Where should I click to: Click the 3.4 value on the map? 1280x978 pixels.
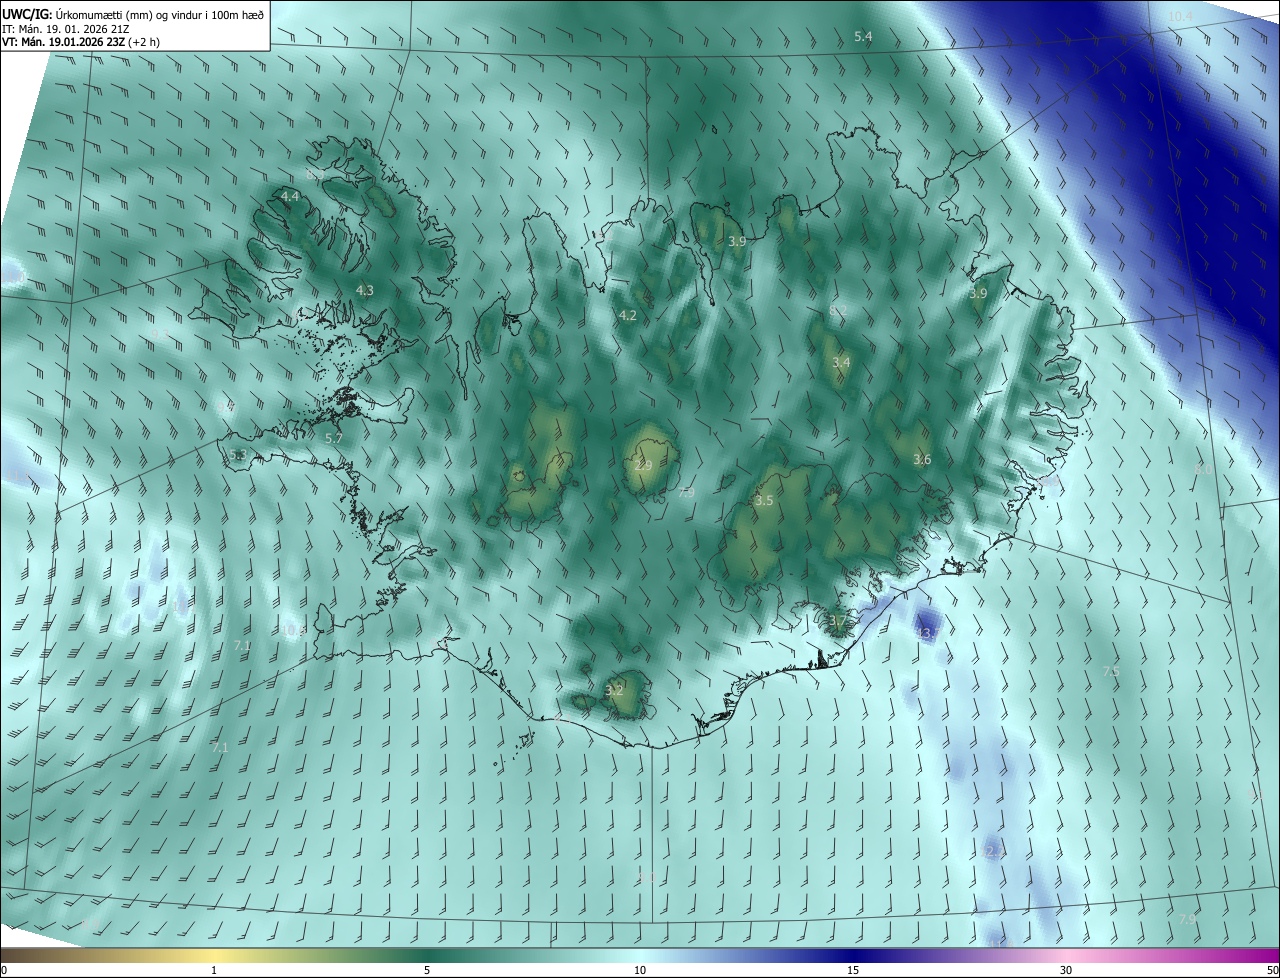pyautogui.click(x=841, y=362)
